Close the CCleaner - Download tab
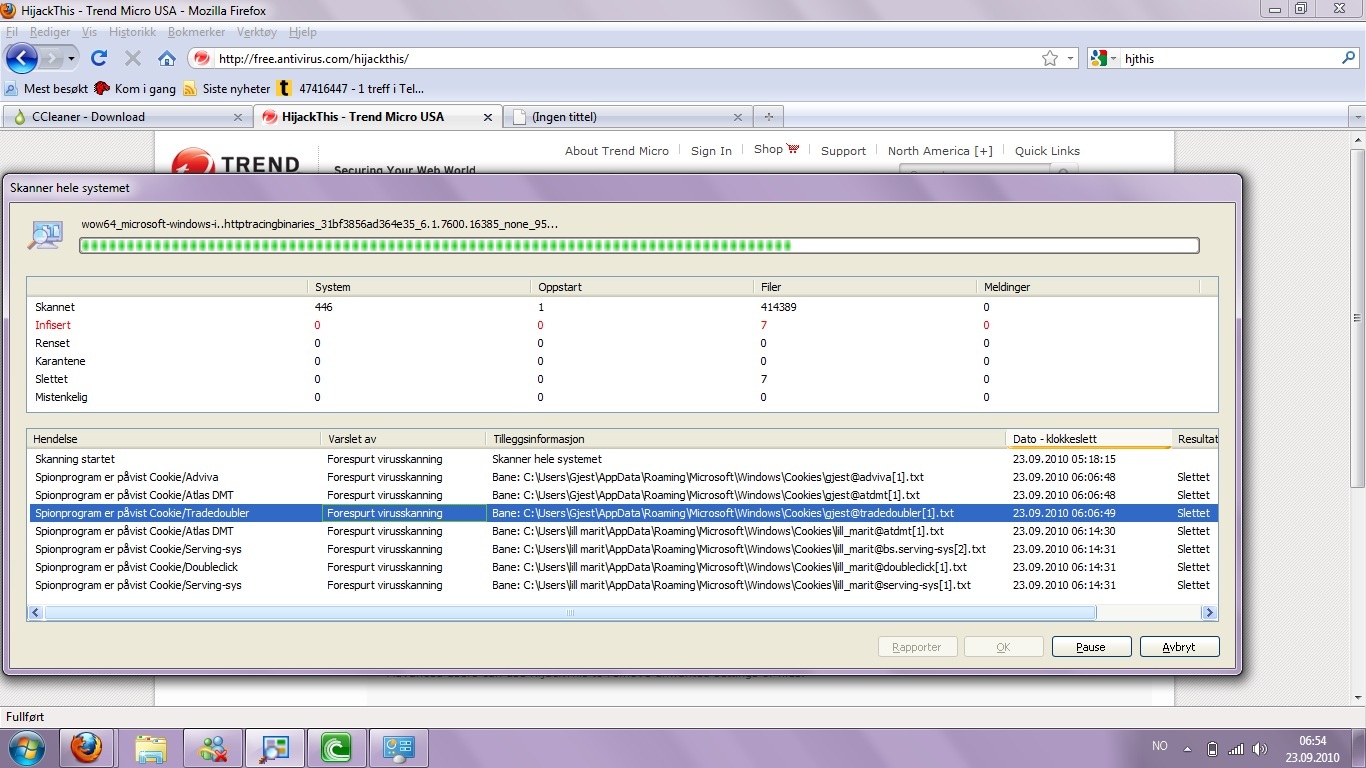This screenshot has height=768, width=1366. (x=238, y=117)
